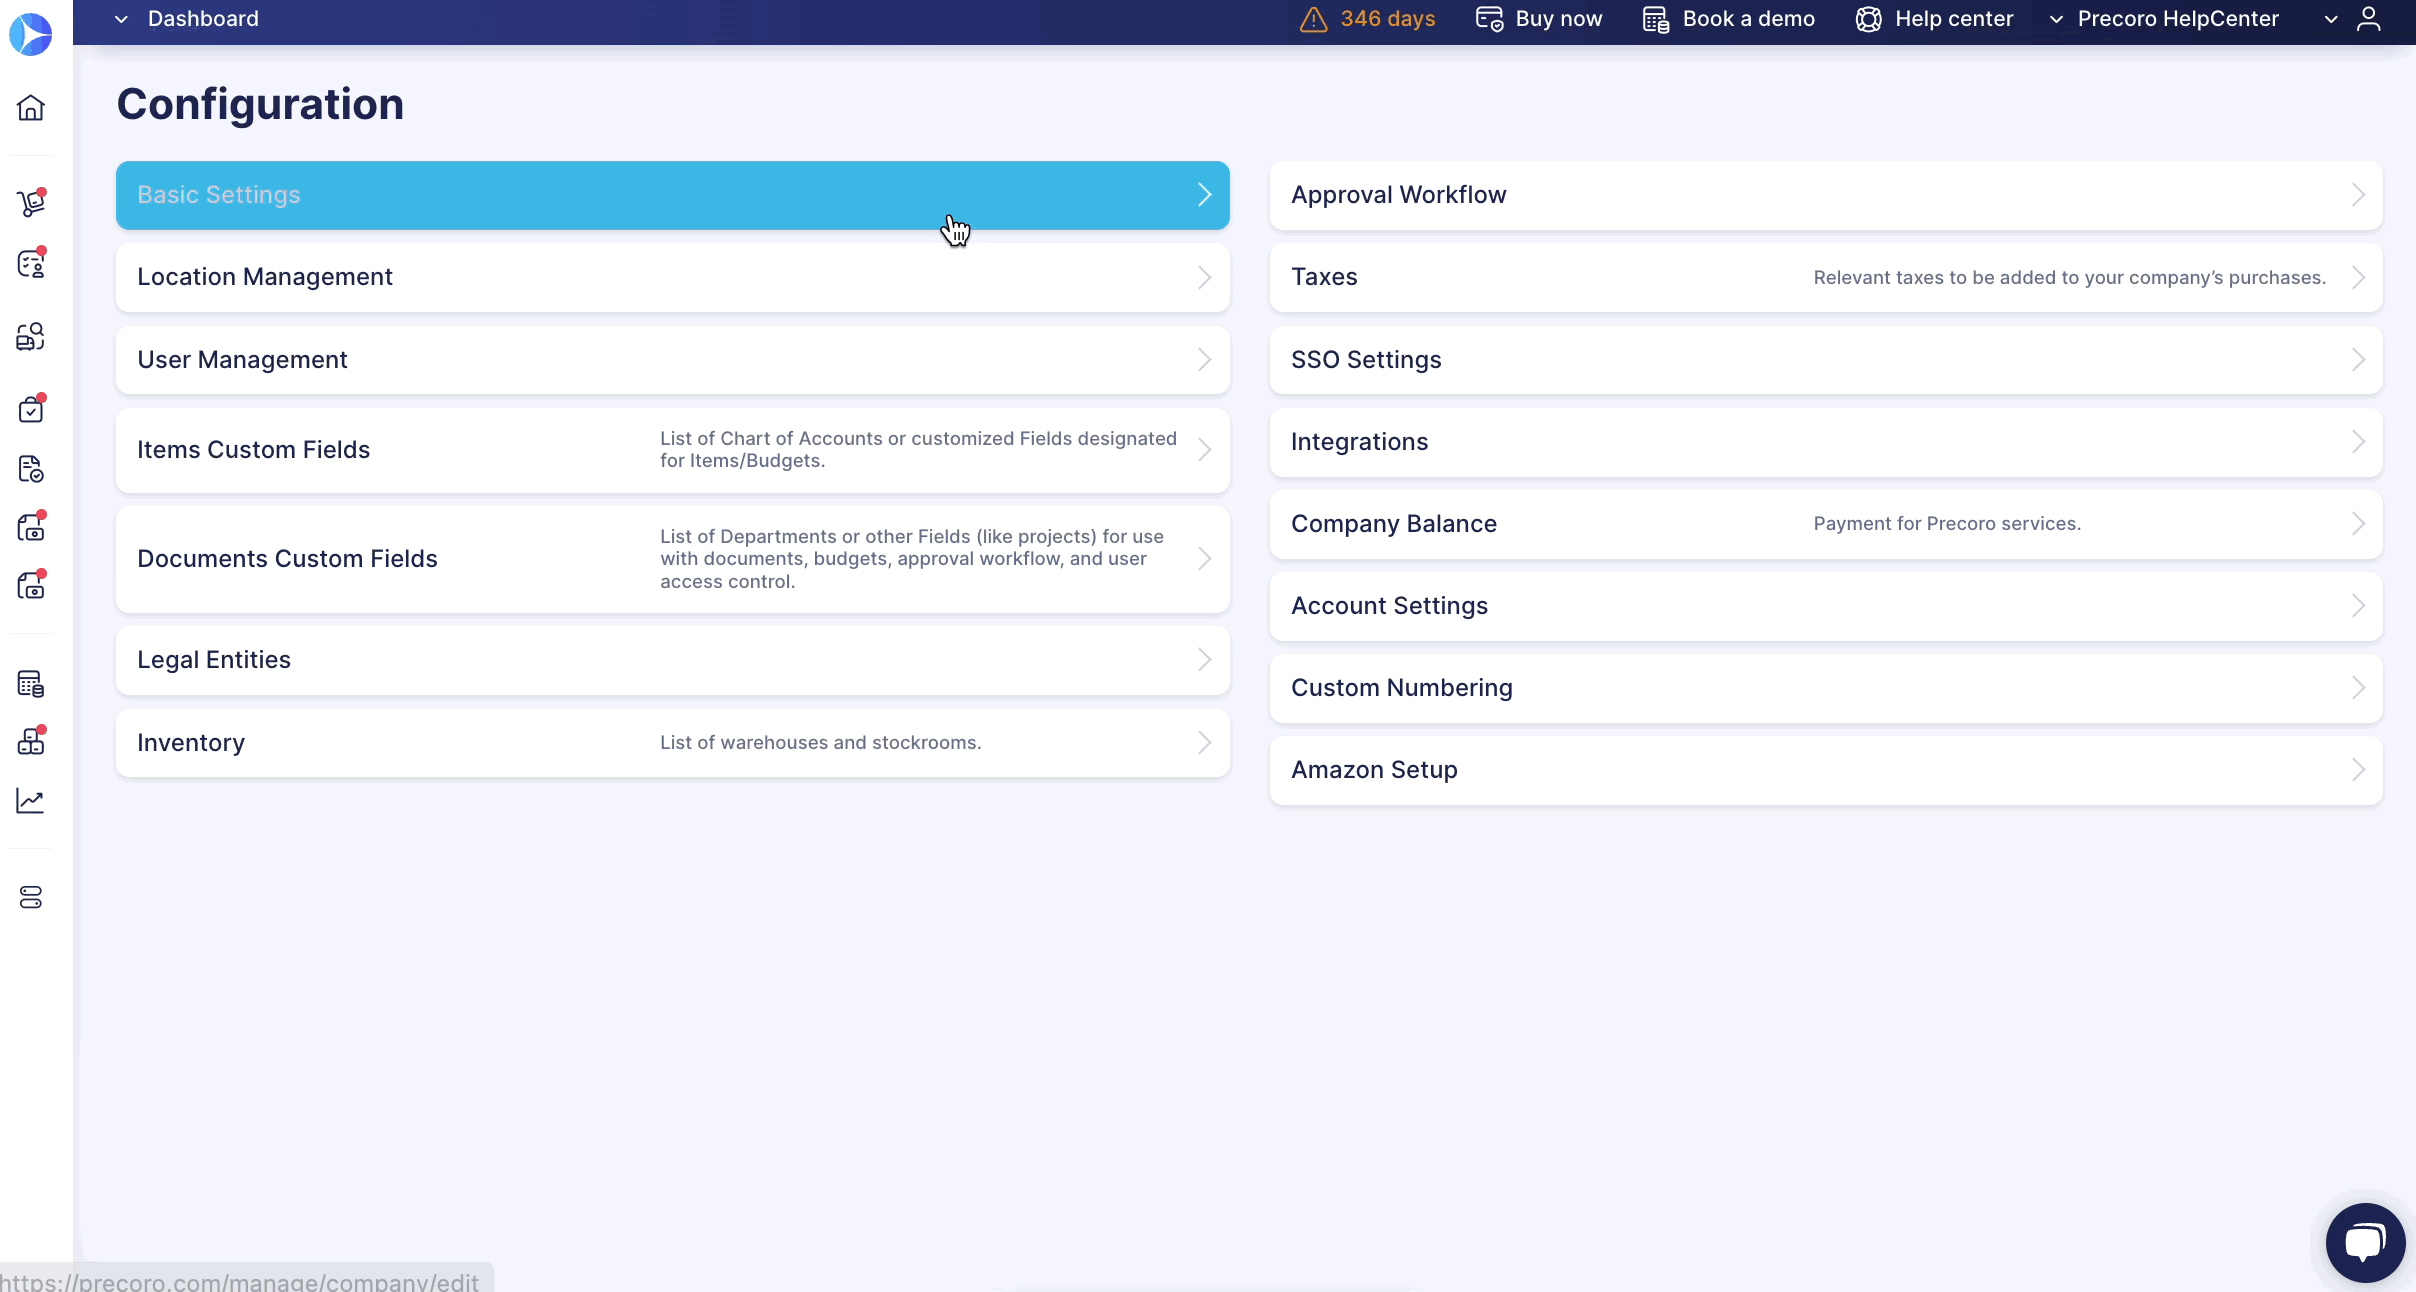Open the line chart reports sidebar icon
This screenshot has width=2416, height=1292.
31,801
